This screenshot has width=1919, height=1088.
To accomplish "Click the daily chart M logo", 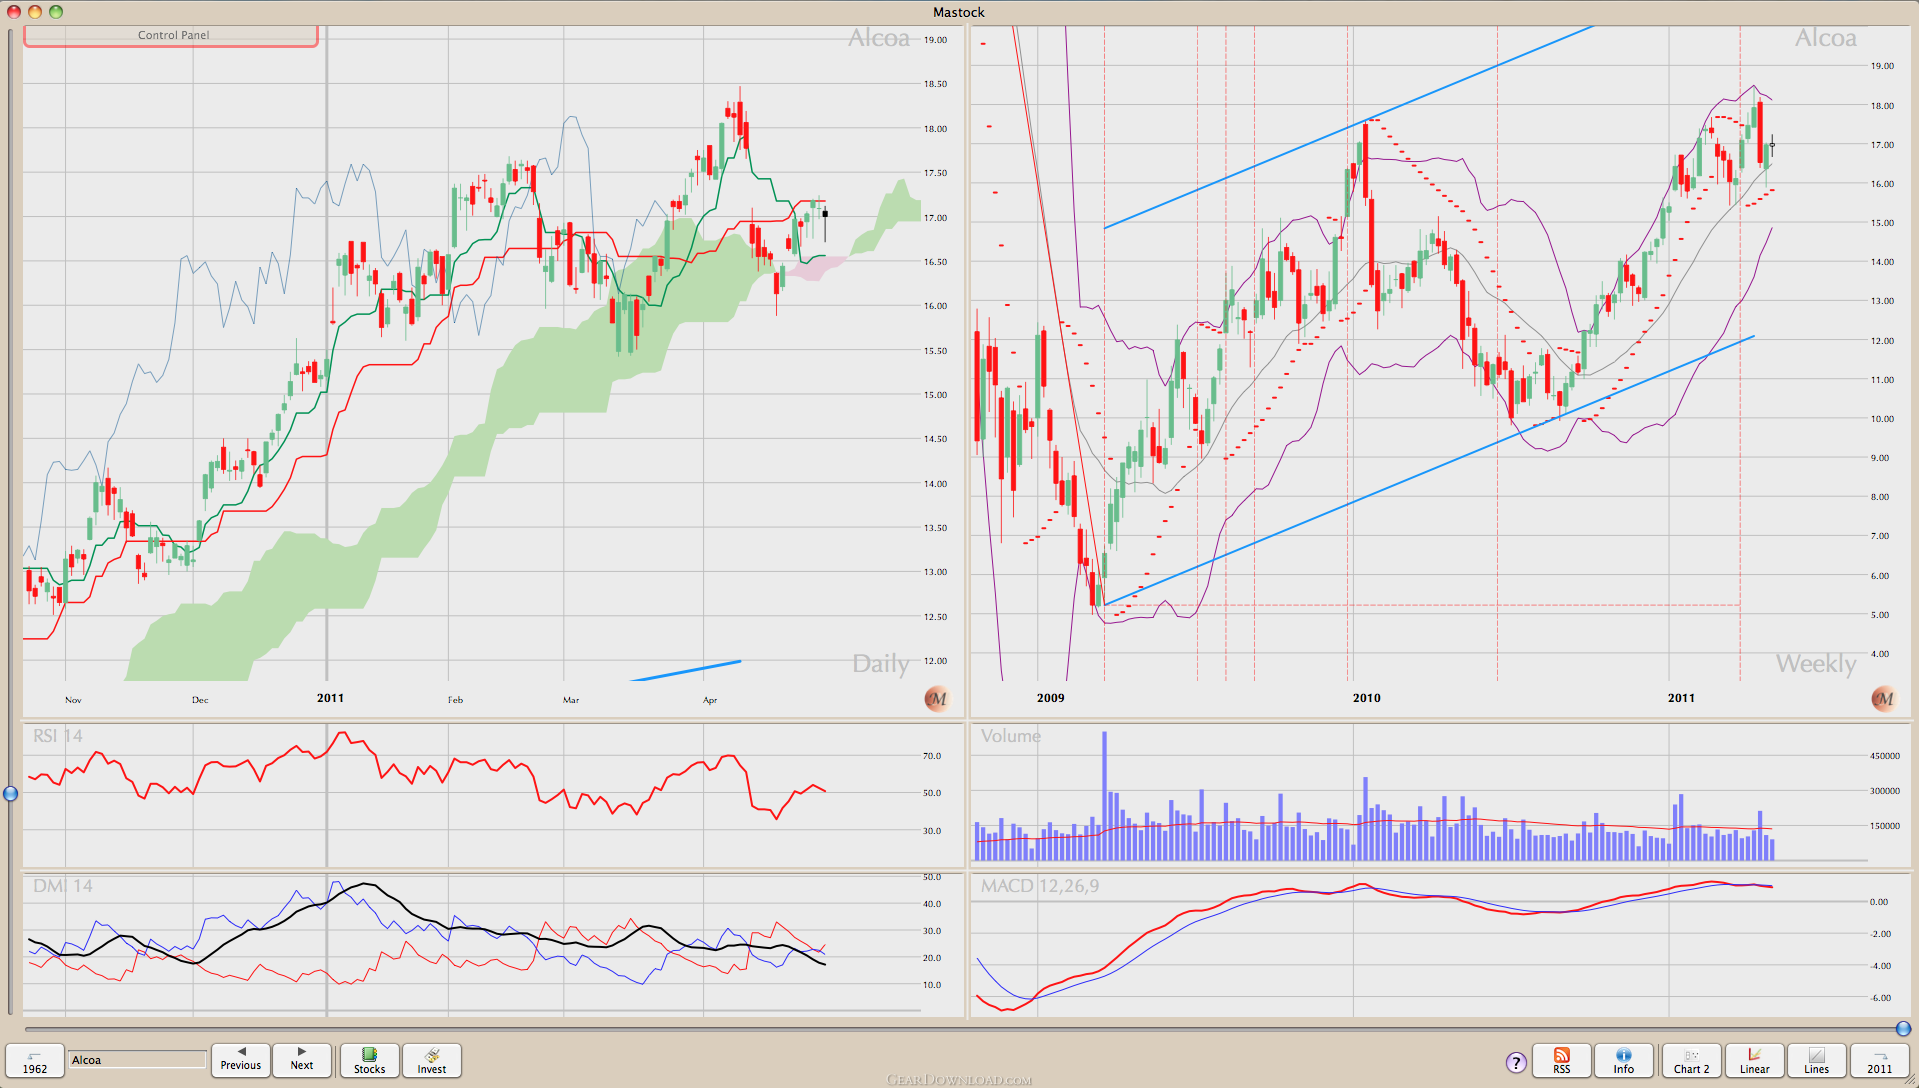I will [x=936, y=699].
